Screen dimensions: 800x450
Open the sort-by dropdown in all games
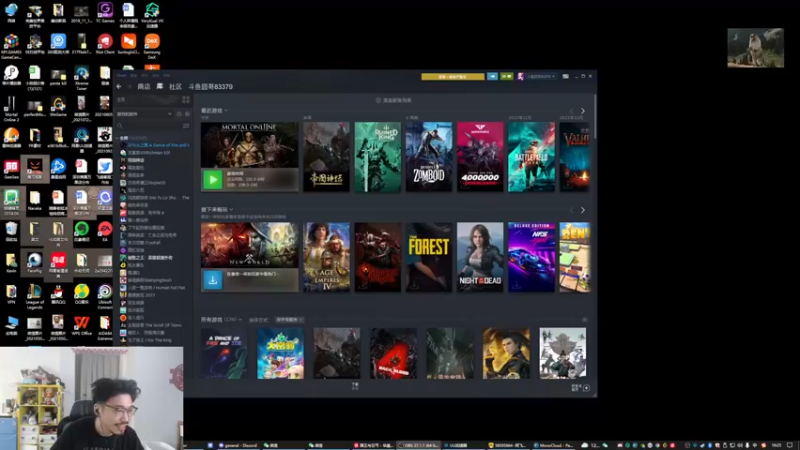tap(289, 320)
